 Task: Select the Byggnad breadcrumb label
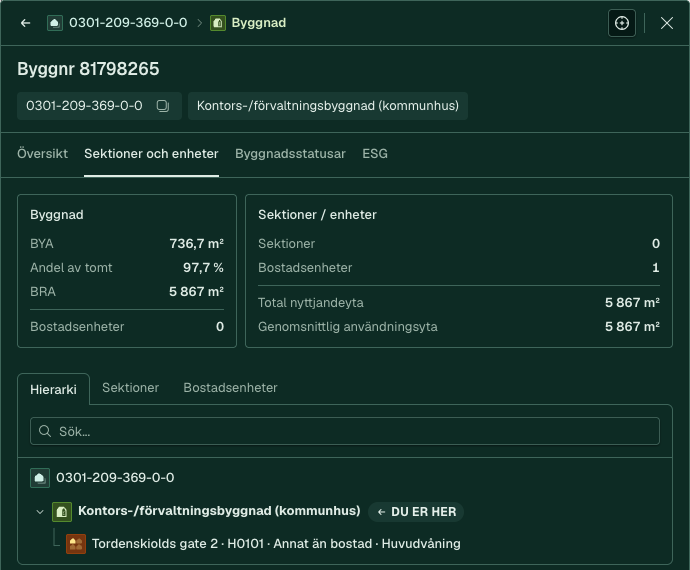click(x=259, y=23)
